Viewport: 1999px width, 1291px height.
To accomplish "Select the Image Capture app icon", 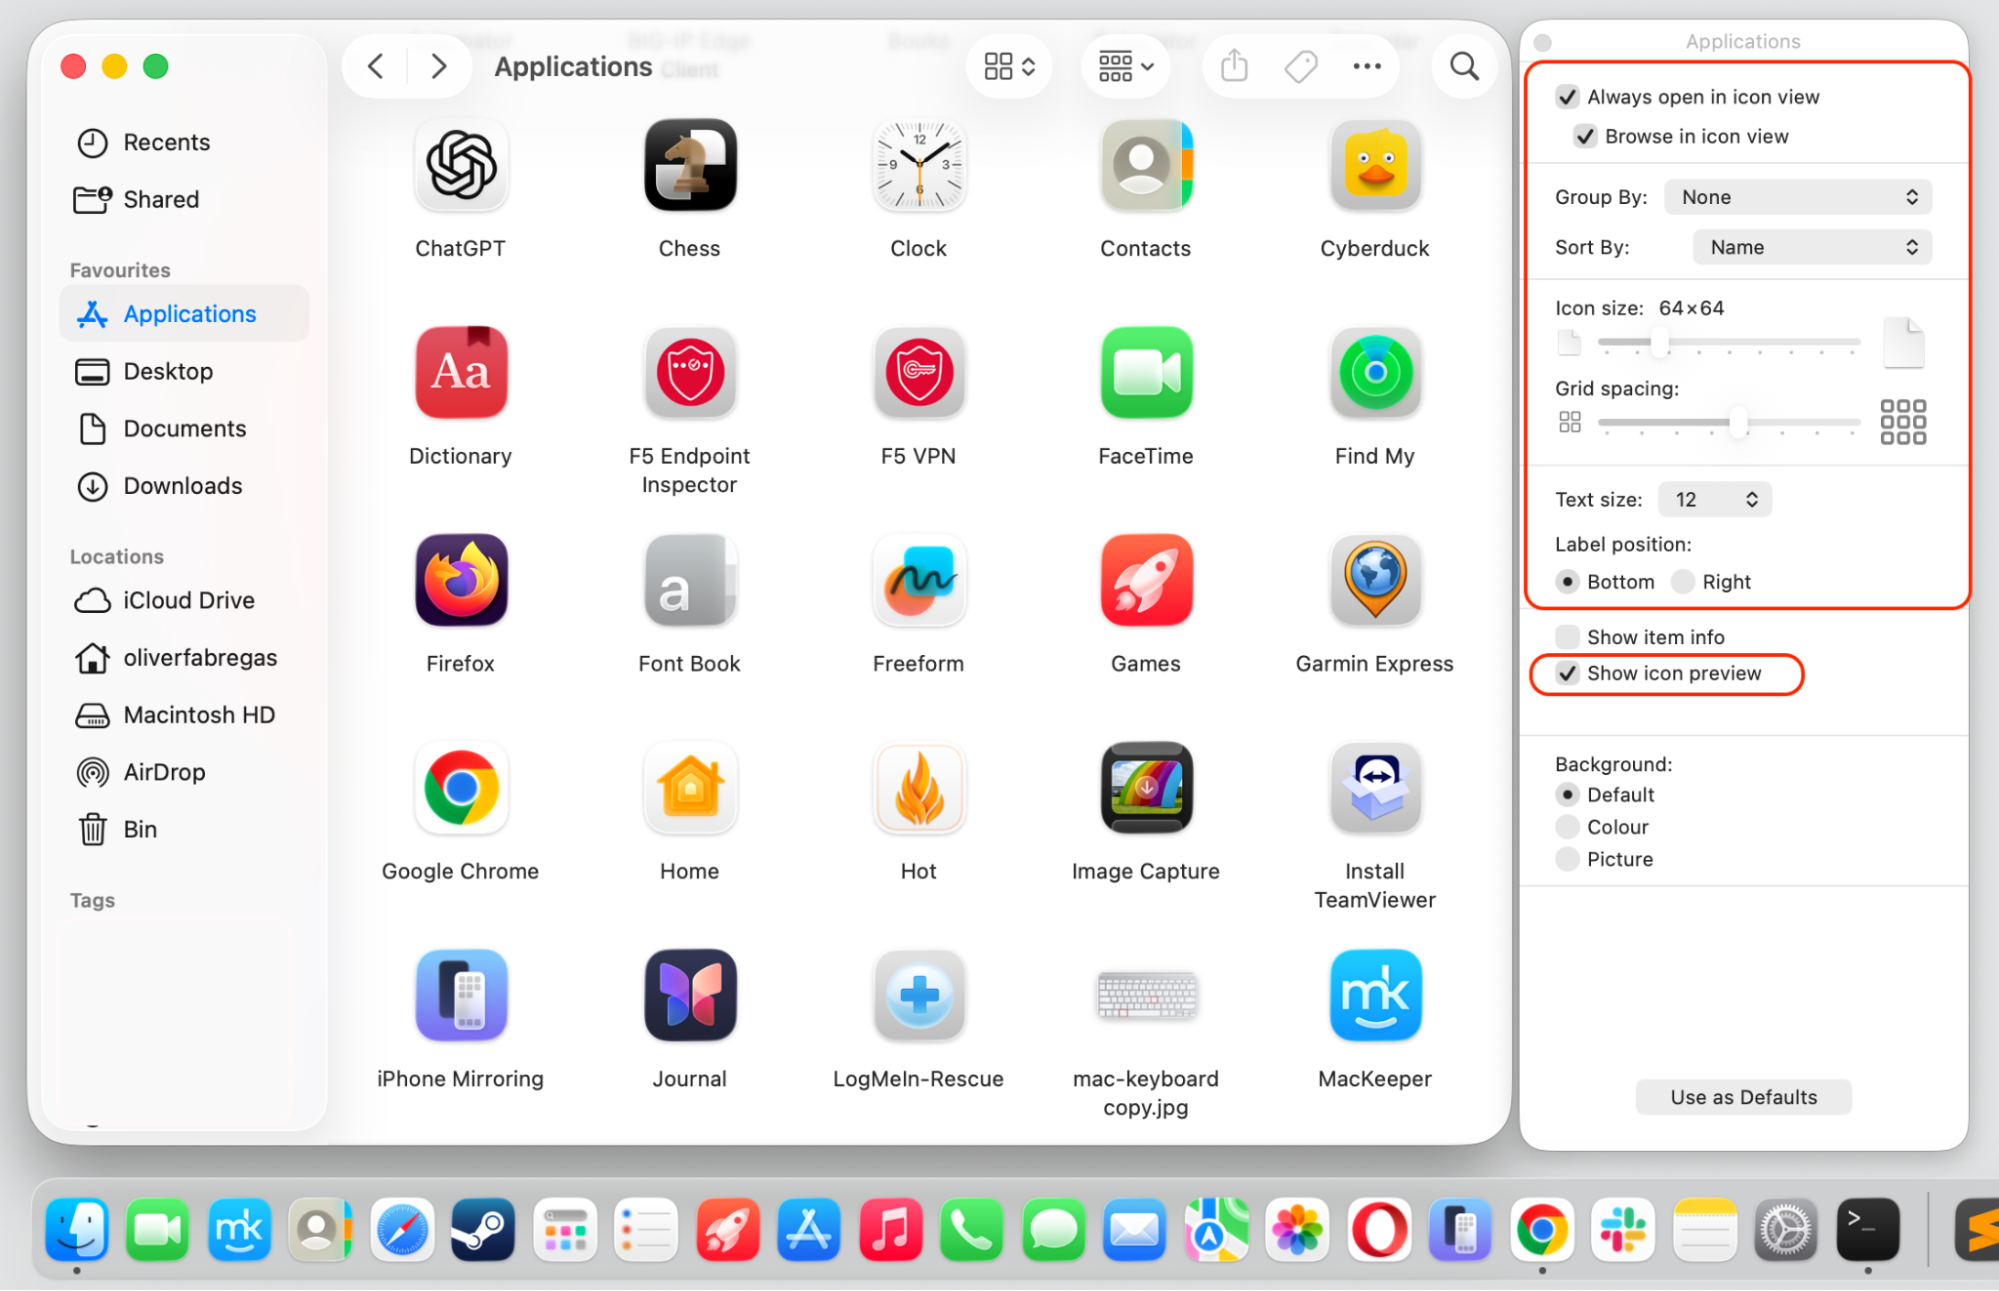I will click(x=1147, y=788).
